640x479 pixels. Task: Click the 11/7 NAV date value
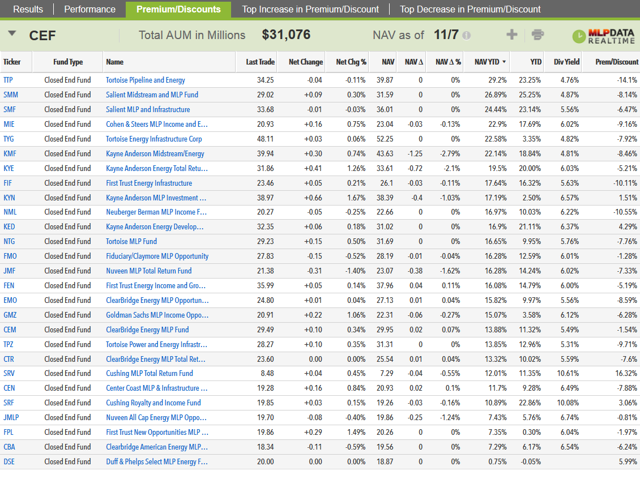pos(446,35)
